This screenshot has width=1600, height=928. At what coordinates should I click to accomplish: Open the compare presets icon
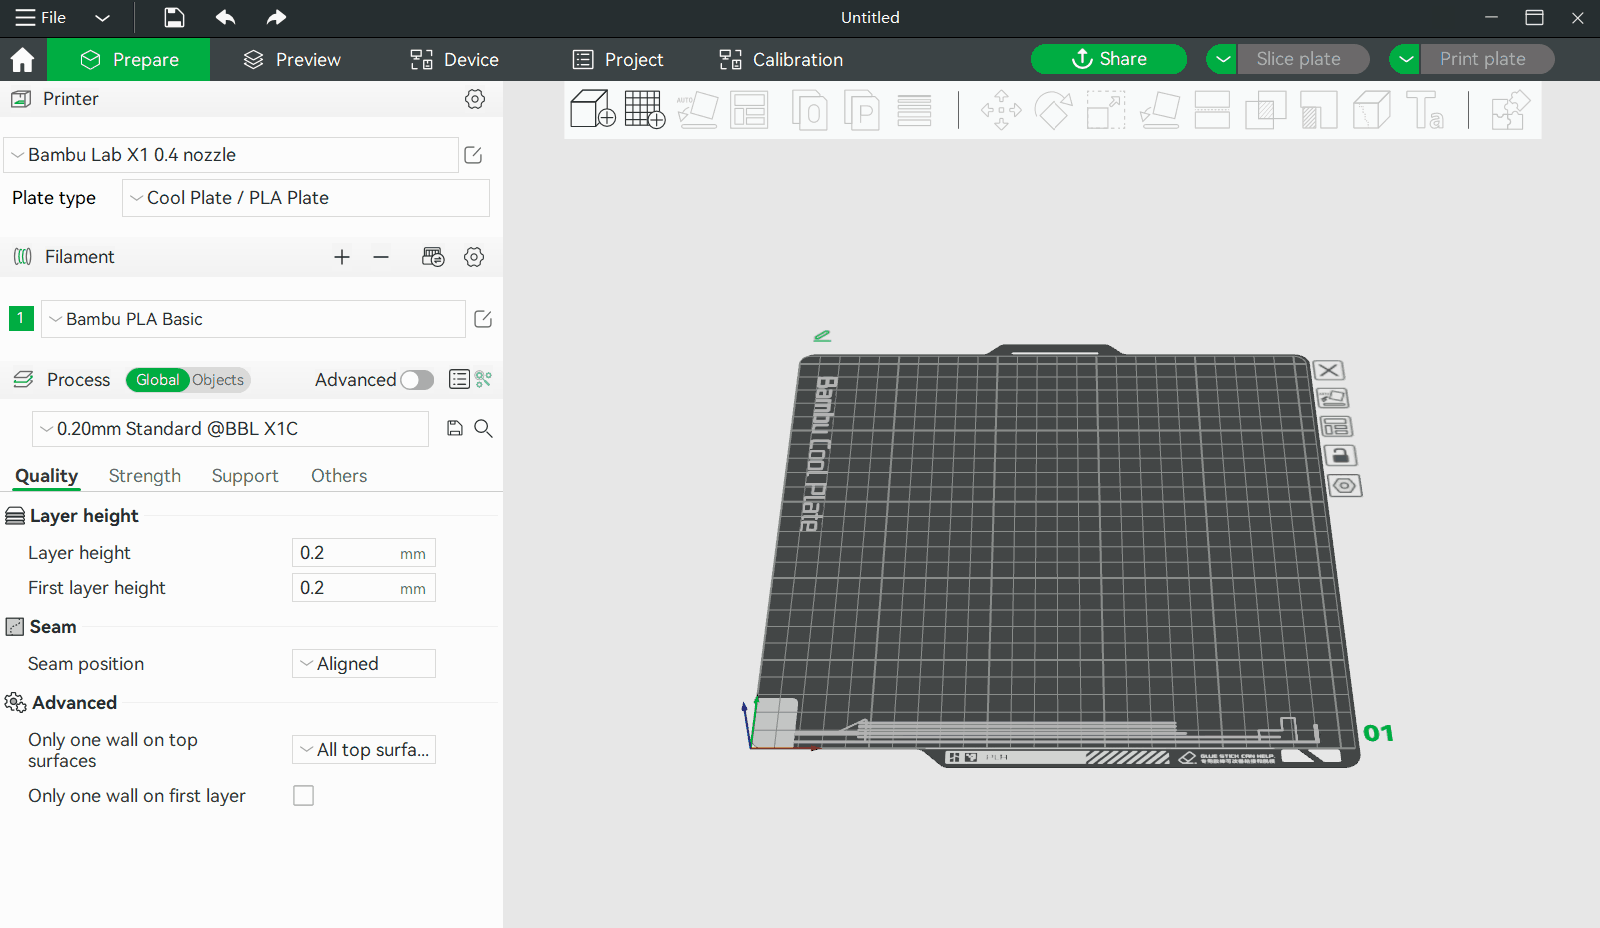point(484,379)
